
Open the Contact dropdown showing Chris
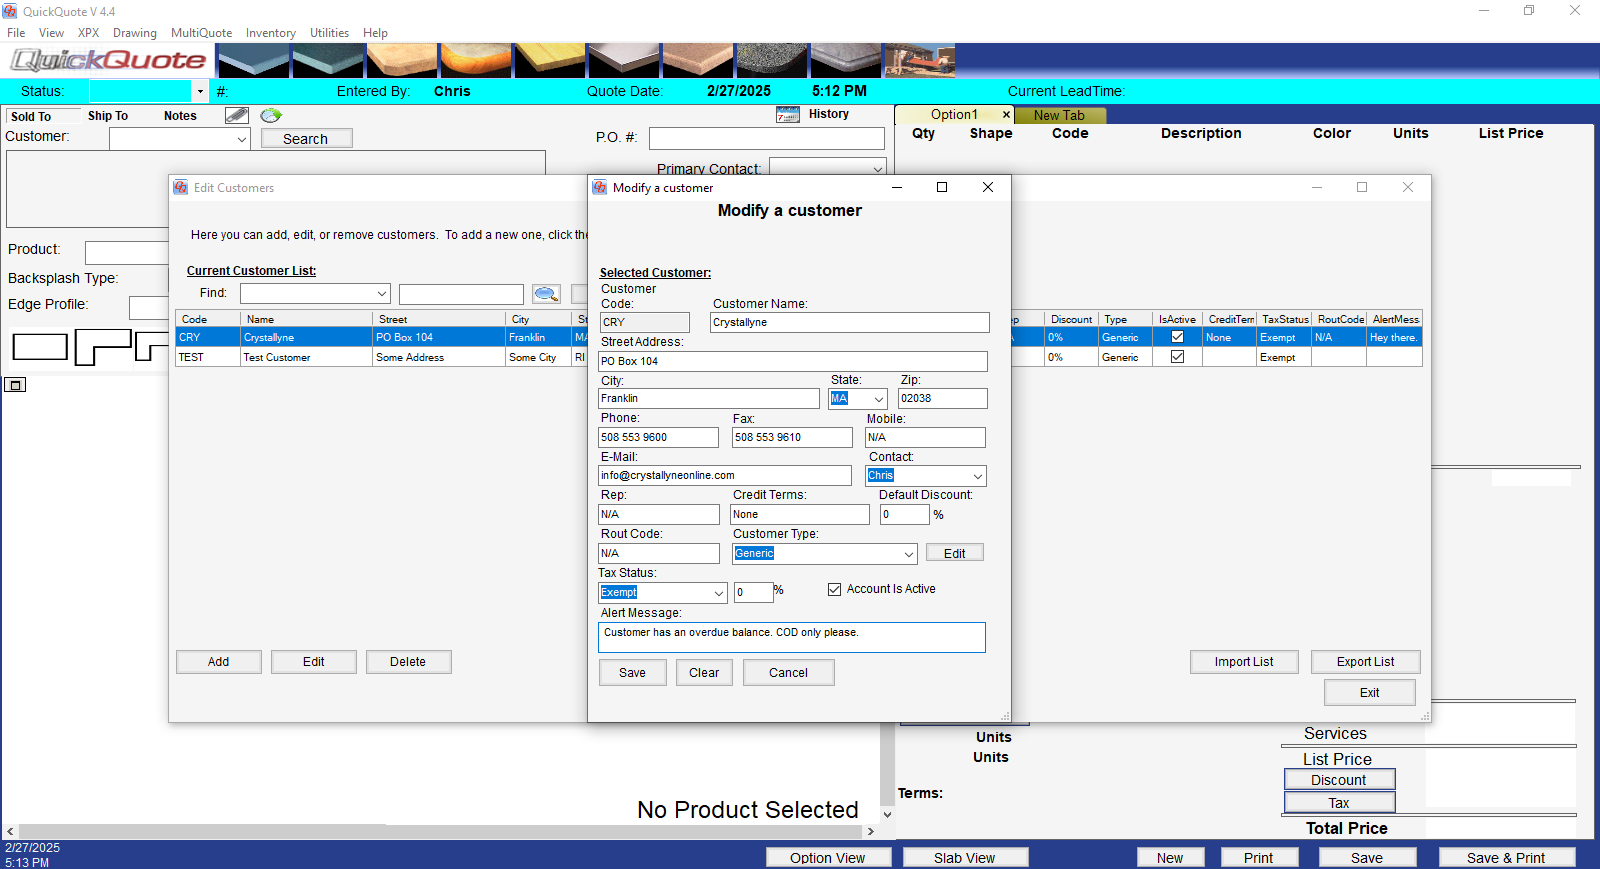977,476
